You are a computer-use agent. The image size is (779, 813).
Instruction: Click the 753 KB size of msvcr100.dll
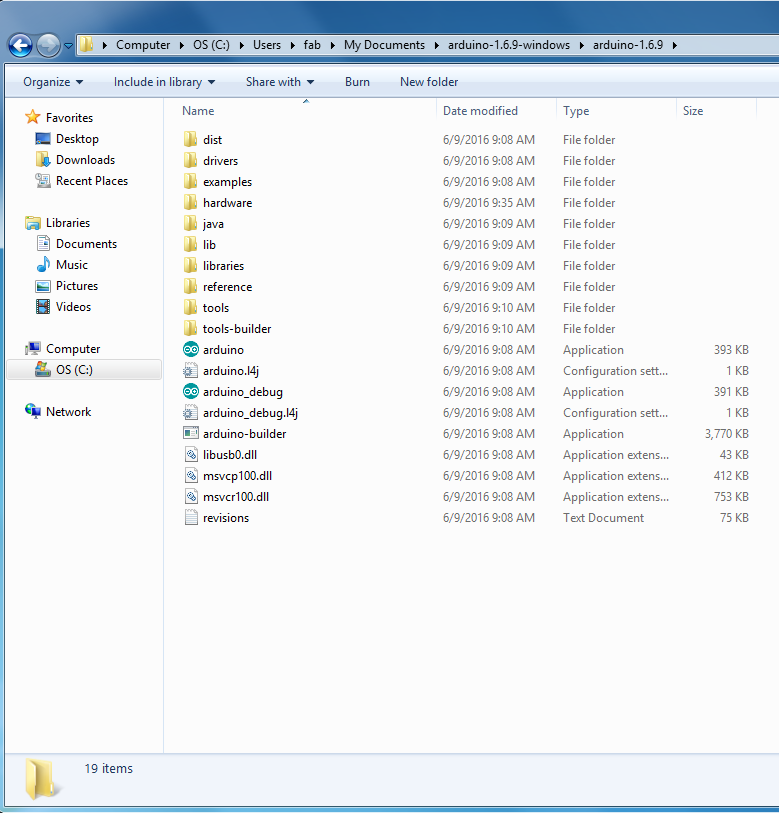tap(731, 497)
